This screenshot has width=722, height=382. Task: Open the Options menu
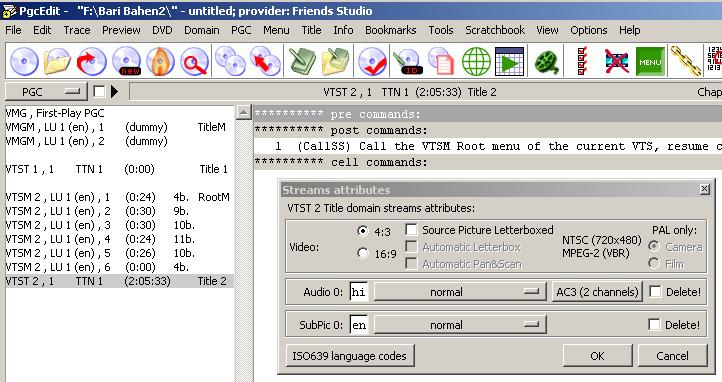(588, 30)
